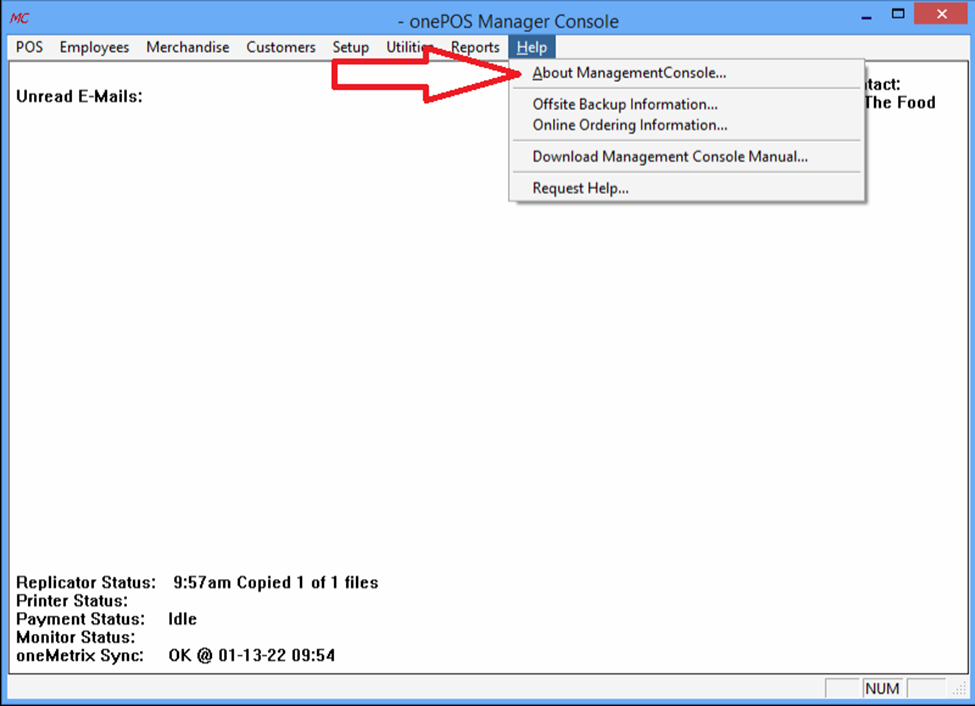This screenshot has height=706, width=975.
Task: Click the Payment Status label
Action: 80,619
